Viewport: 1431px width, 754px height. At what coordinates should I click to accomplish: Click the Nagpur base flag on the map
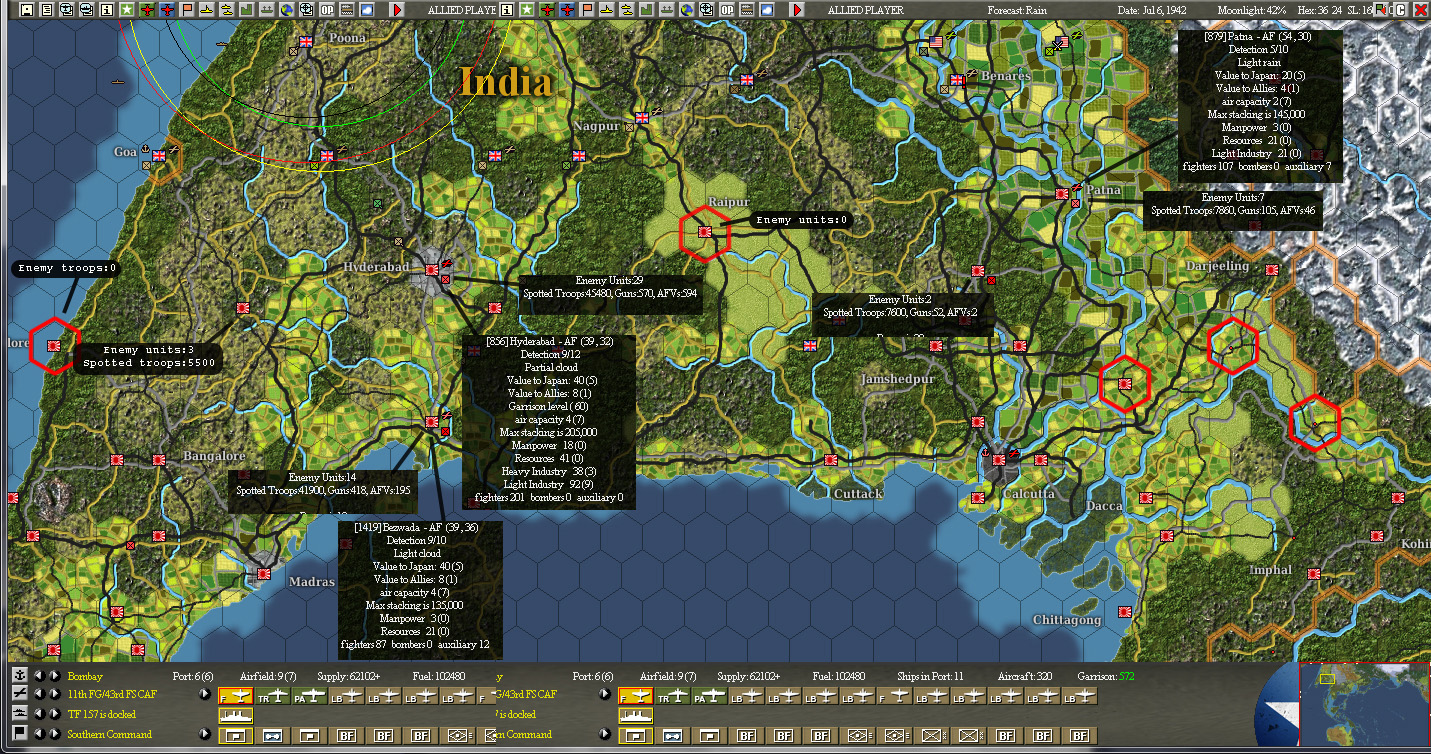(642, 117)
